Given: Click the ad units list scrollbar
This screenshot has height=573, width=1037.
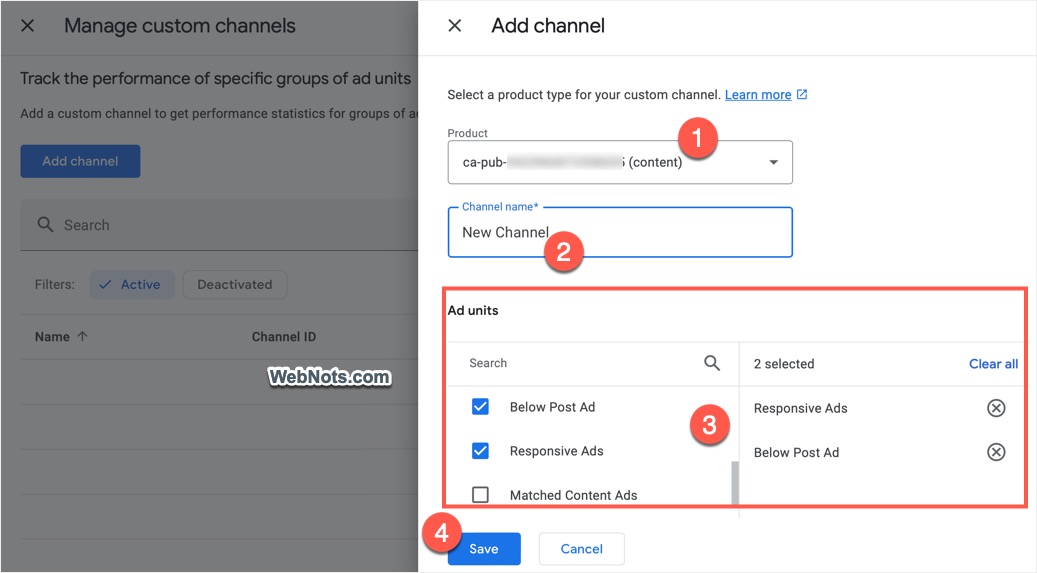Looking at the screenshot, I should click(x=735, y=484).
